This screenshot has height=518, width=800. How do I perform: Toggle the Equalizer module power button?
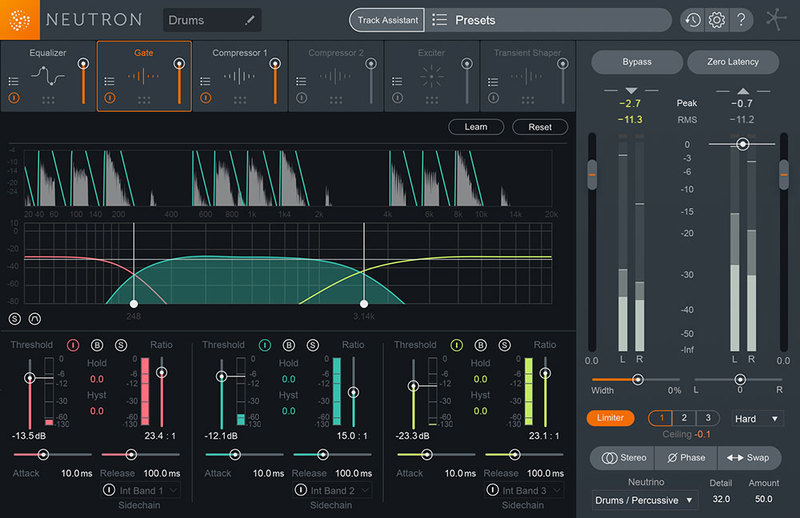[14, 98]
